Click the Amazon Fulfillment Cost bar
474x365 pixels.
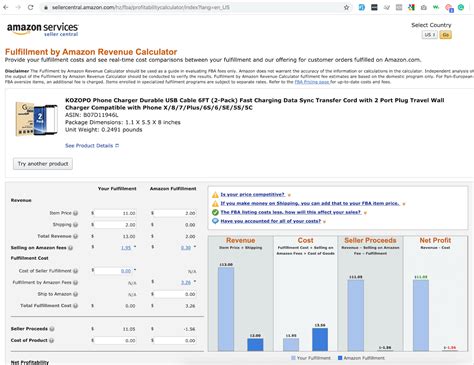(x=320, y=339)
